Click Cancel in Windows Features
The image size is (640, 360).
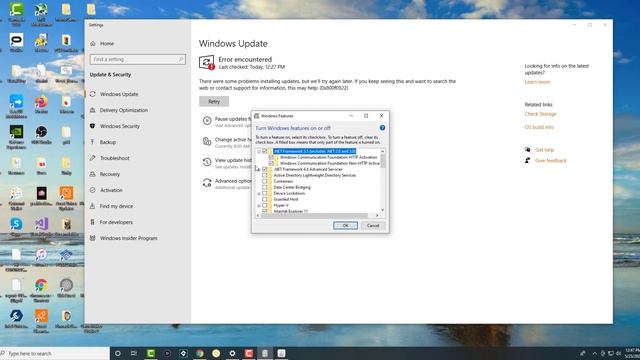point(373,225)
